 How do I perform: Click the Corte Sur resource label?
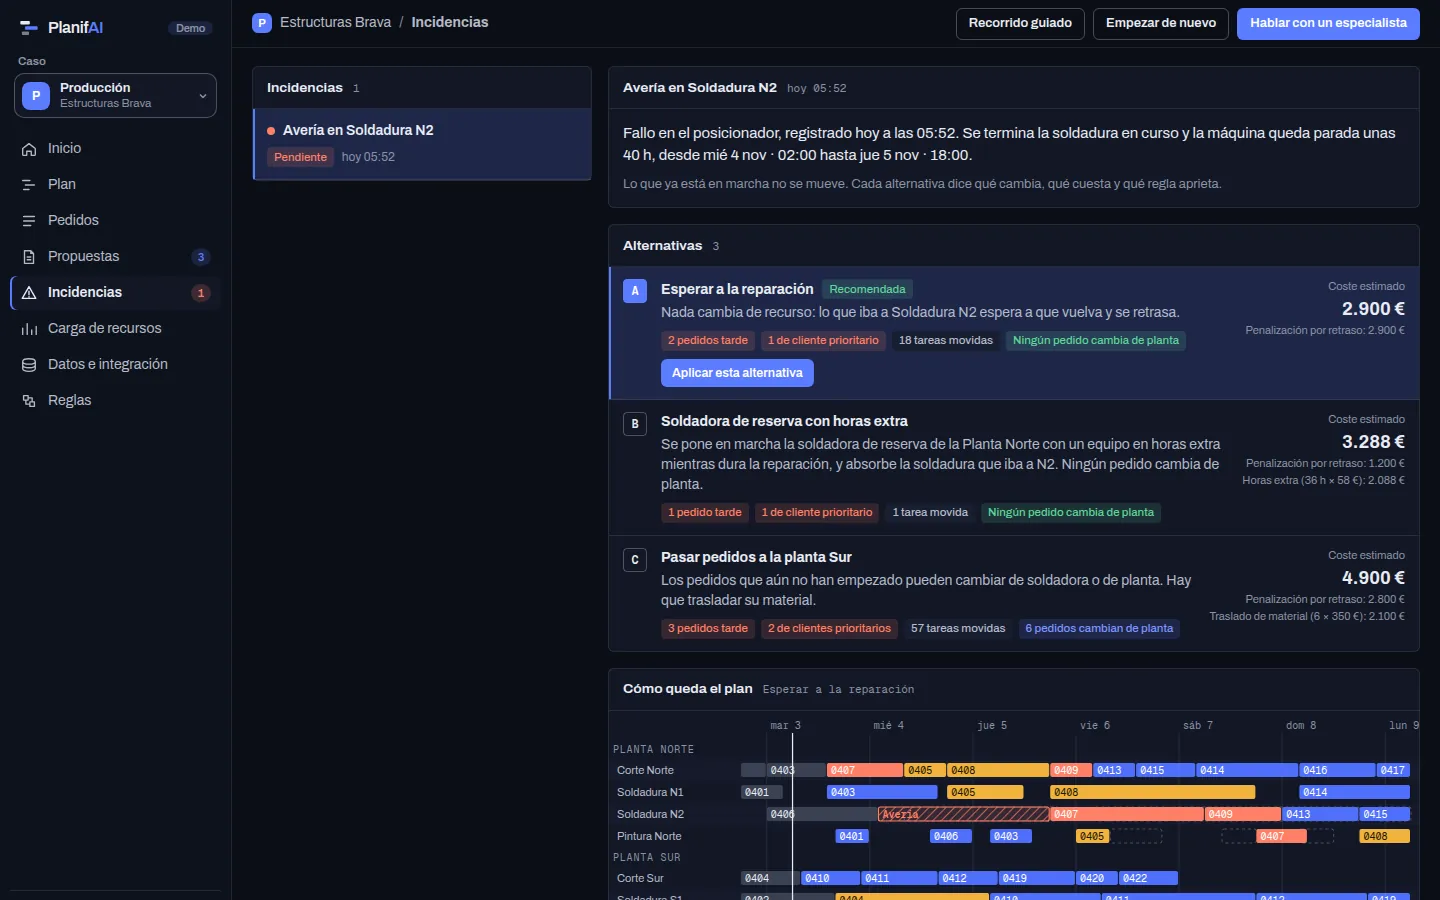[x=640, y=878]
